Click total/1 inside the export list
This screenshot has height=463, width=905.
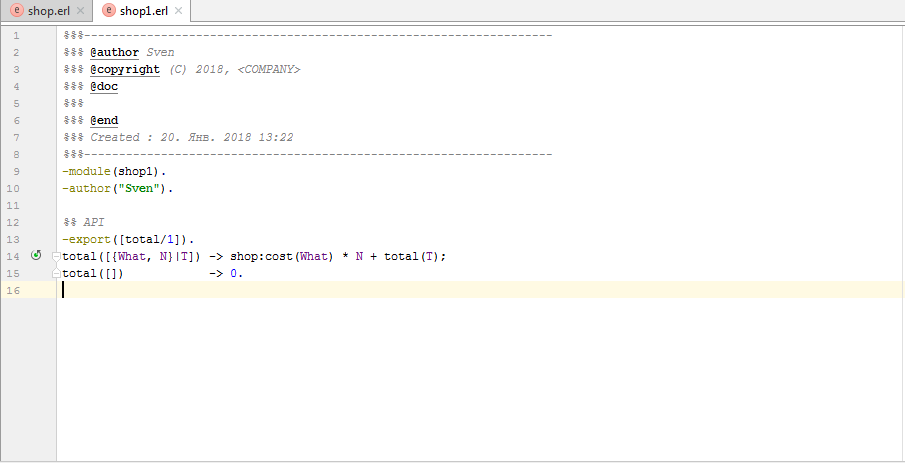149,239
